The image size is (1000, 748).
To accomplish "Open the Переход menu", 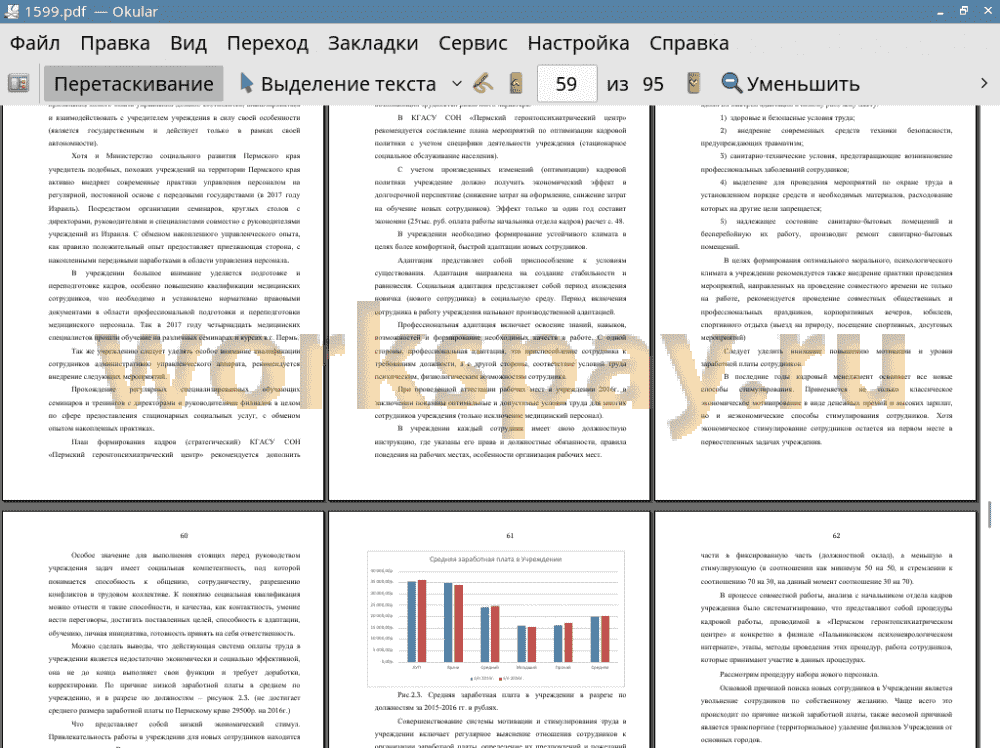I will coord(268,43).
